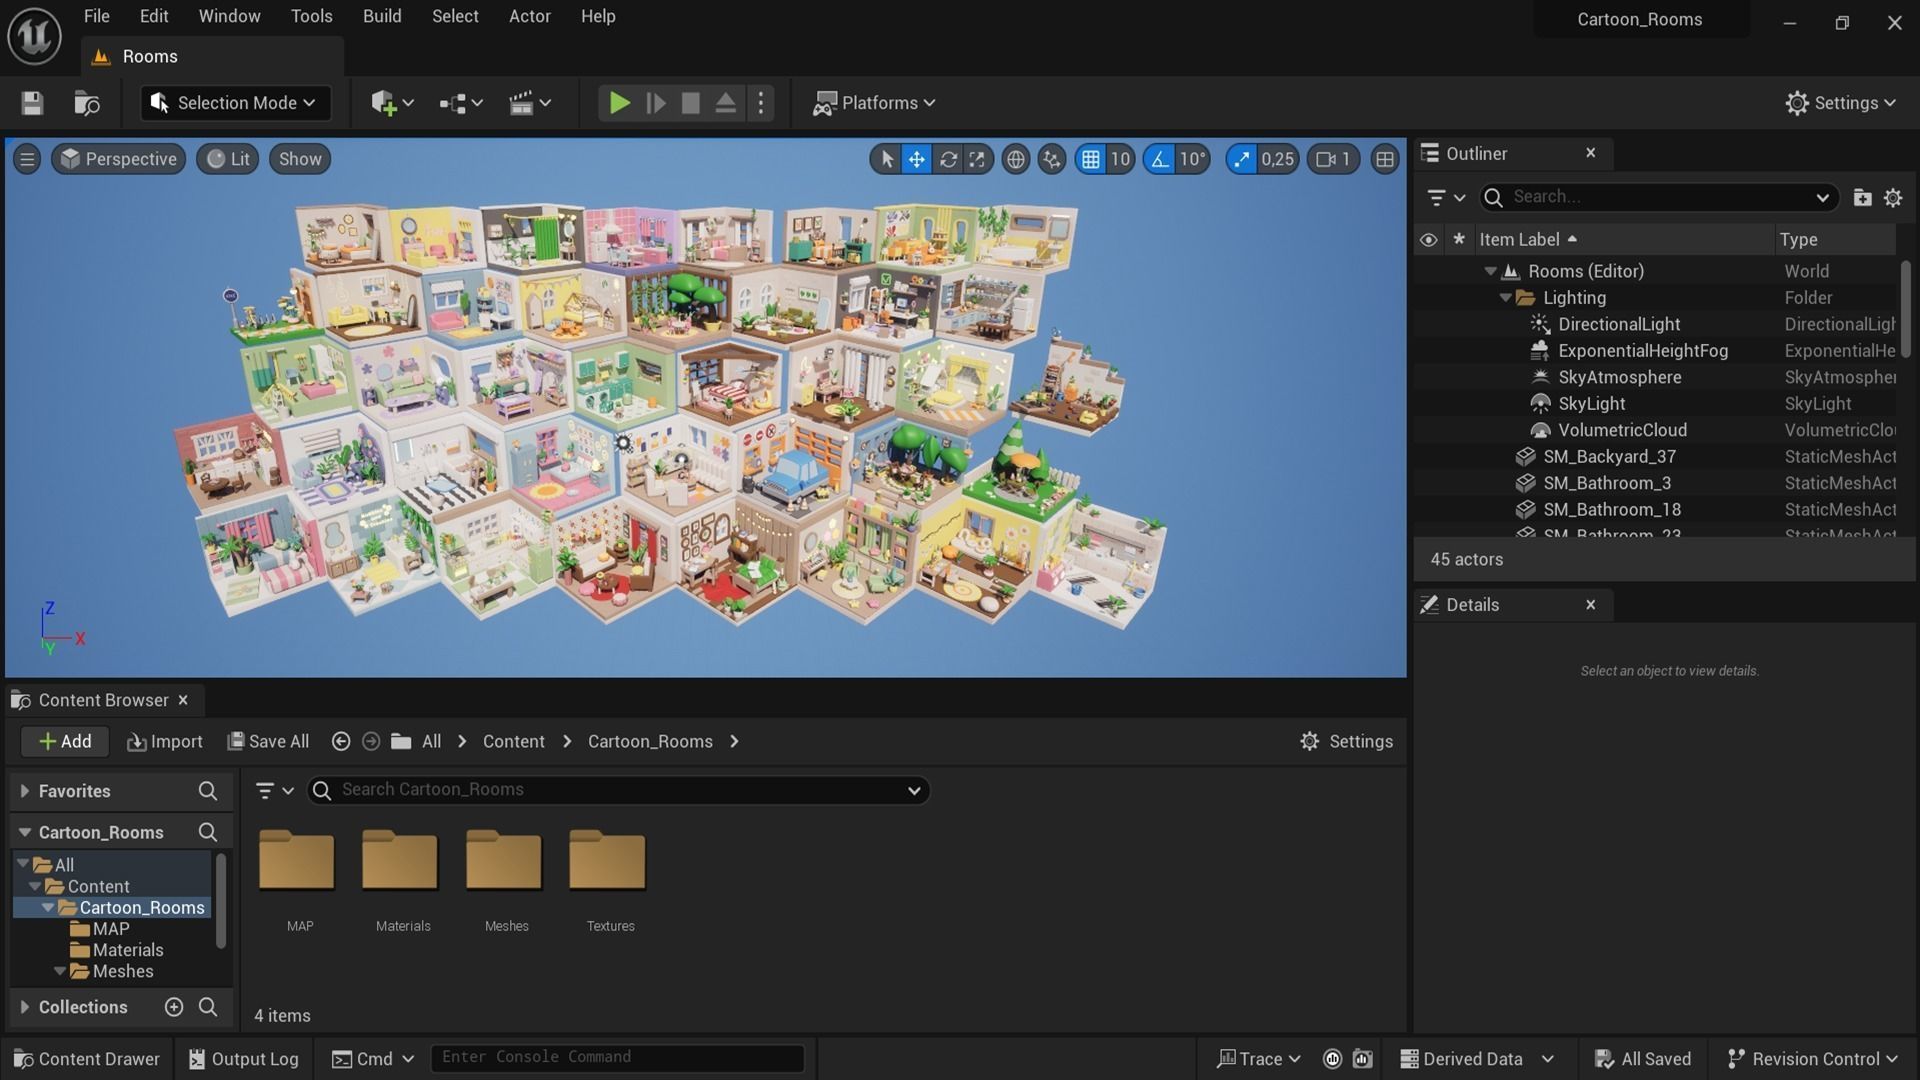
Task: Select the scale transform tool
Action: [x=977, y=159]
